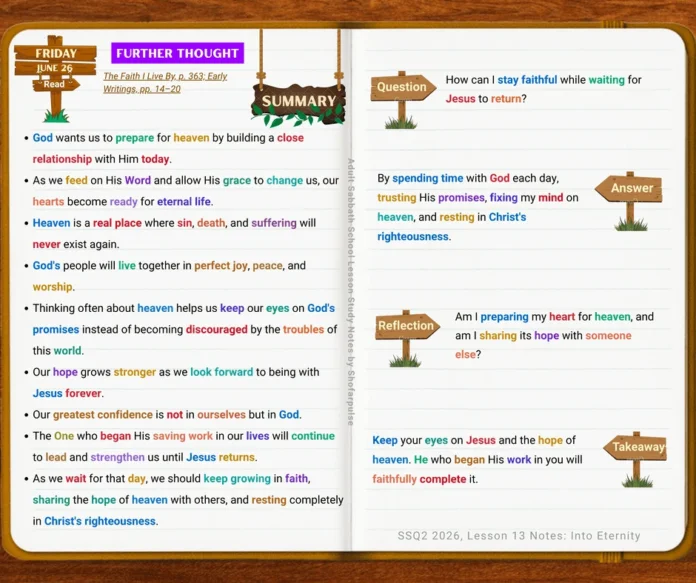Click the small Read arrow sign
The image size is (696, 583).
pos(55,84)
